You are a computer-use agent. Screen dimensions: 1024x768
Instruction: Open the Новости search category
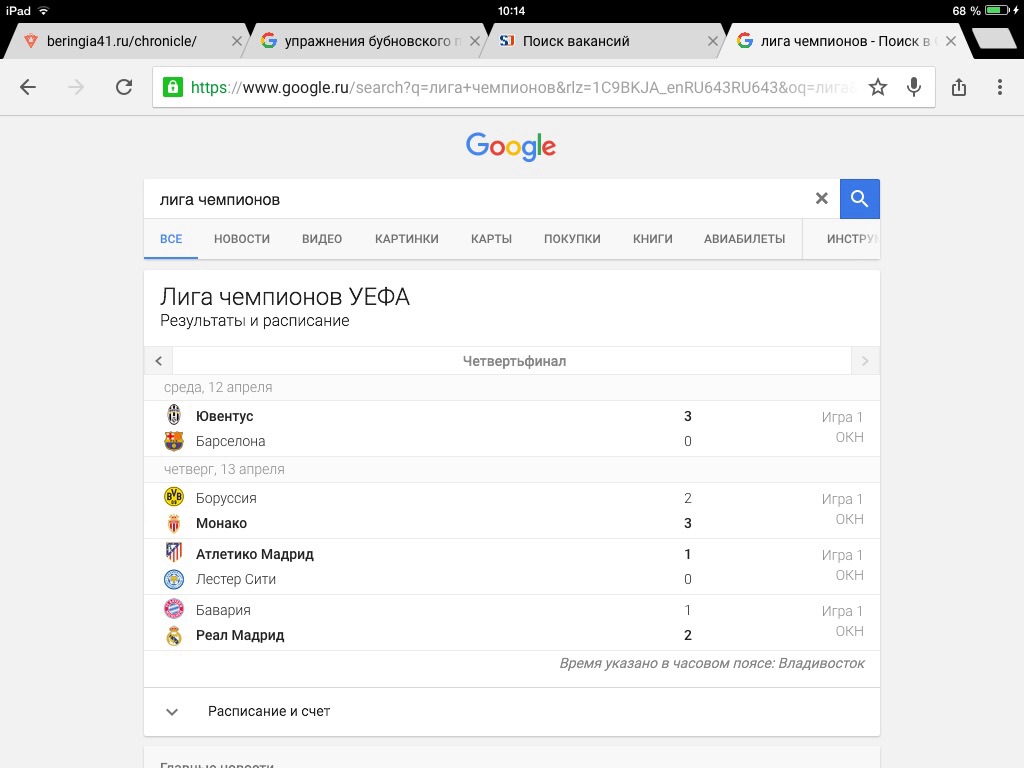click(242, 239)
